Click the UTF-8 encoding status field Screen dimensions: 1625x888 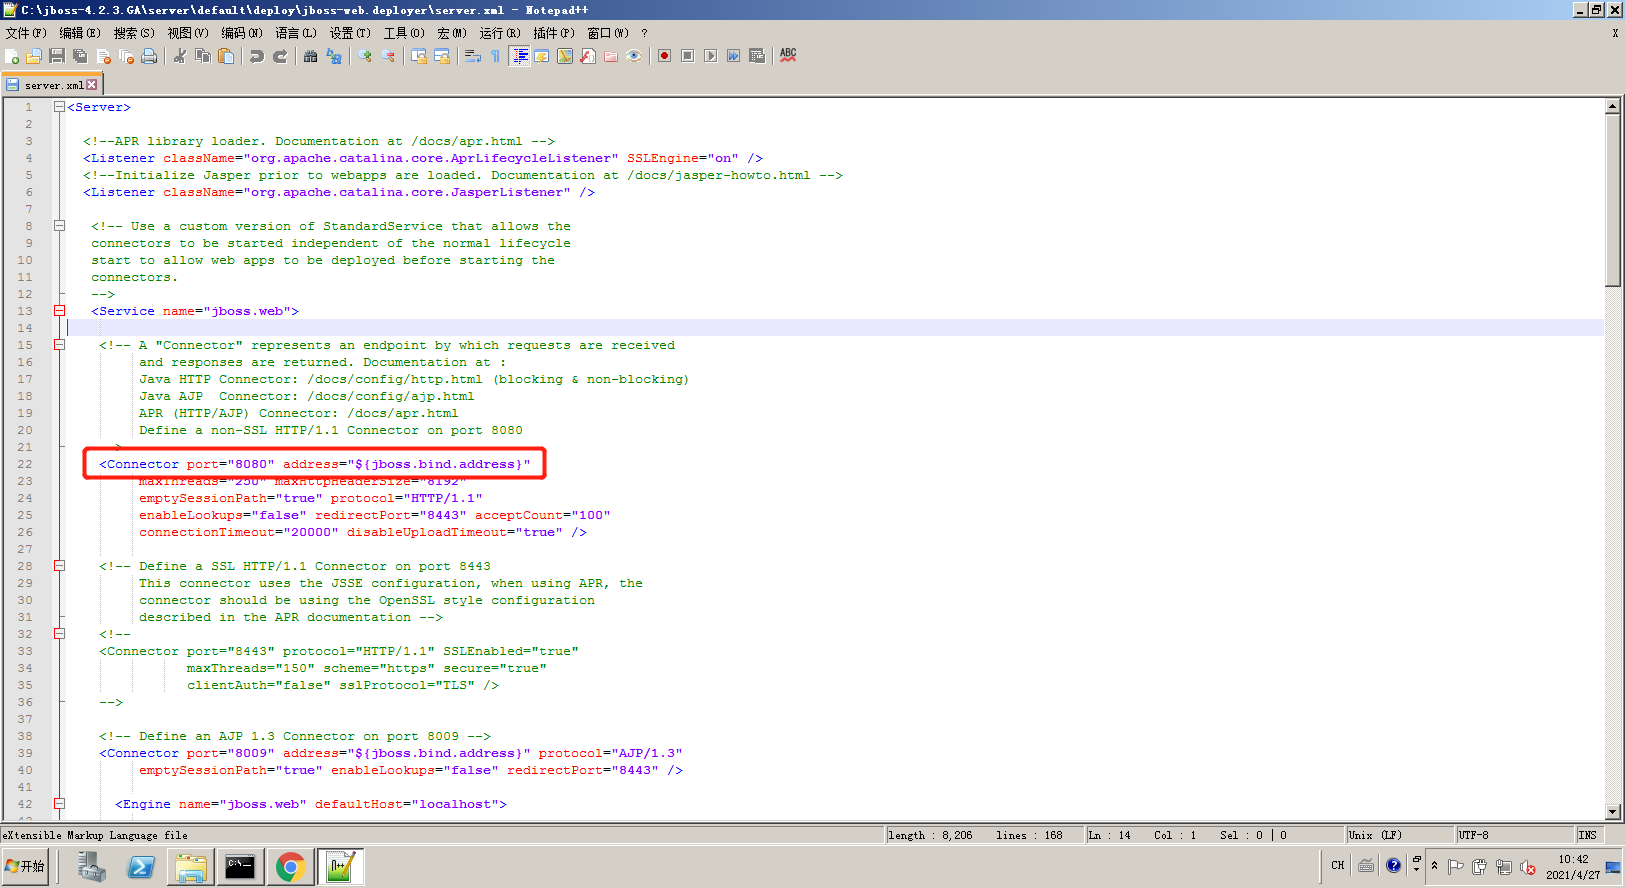[x=1513, y=835]
